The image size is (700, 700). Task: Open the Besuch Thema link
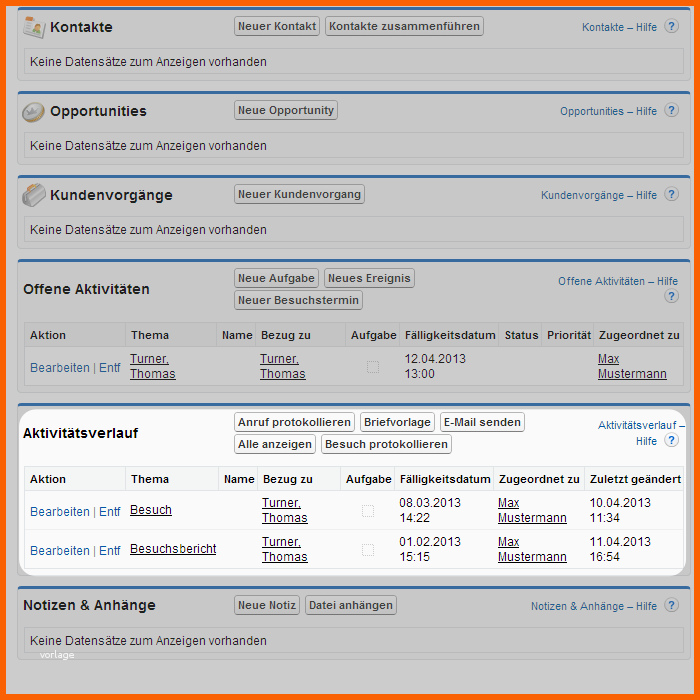(151, 510)
